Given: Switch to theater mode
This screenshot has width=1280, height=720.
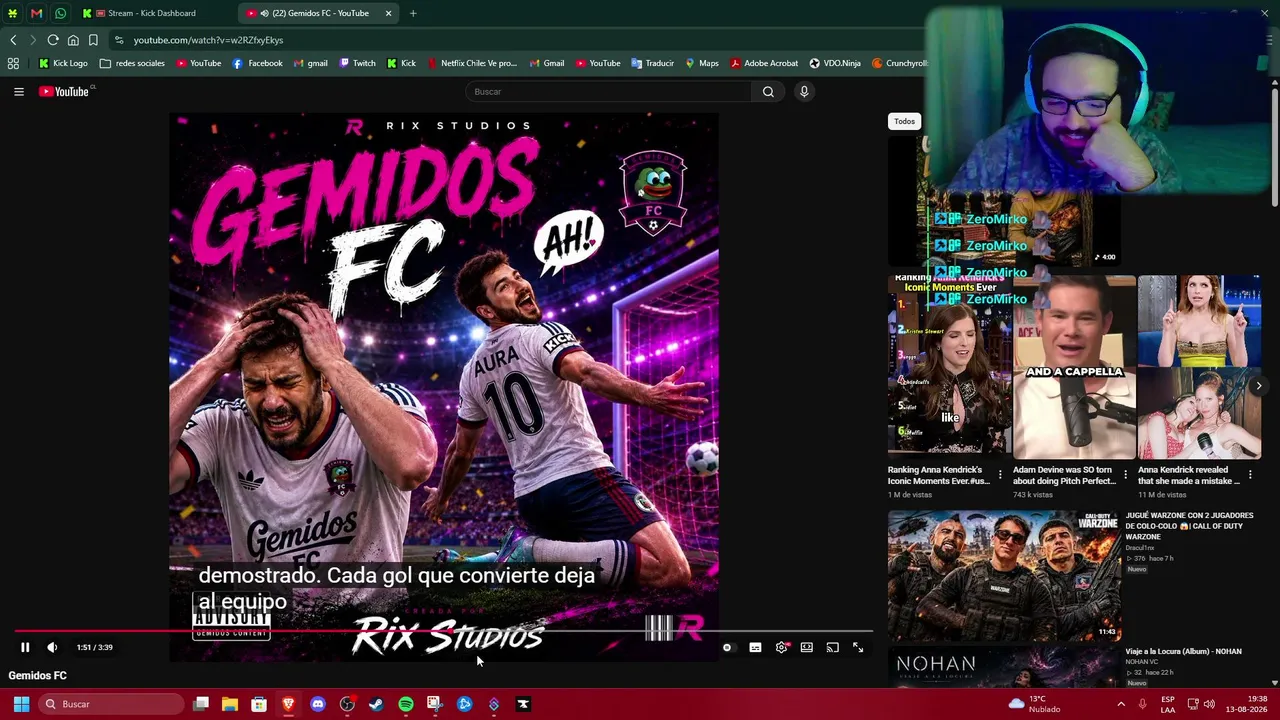Looking at the screenshot, I should coord(807,647).
